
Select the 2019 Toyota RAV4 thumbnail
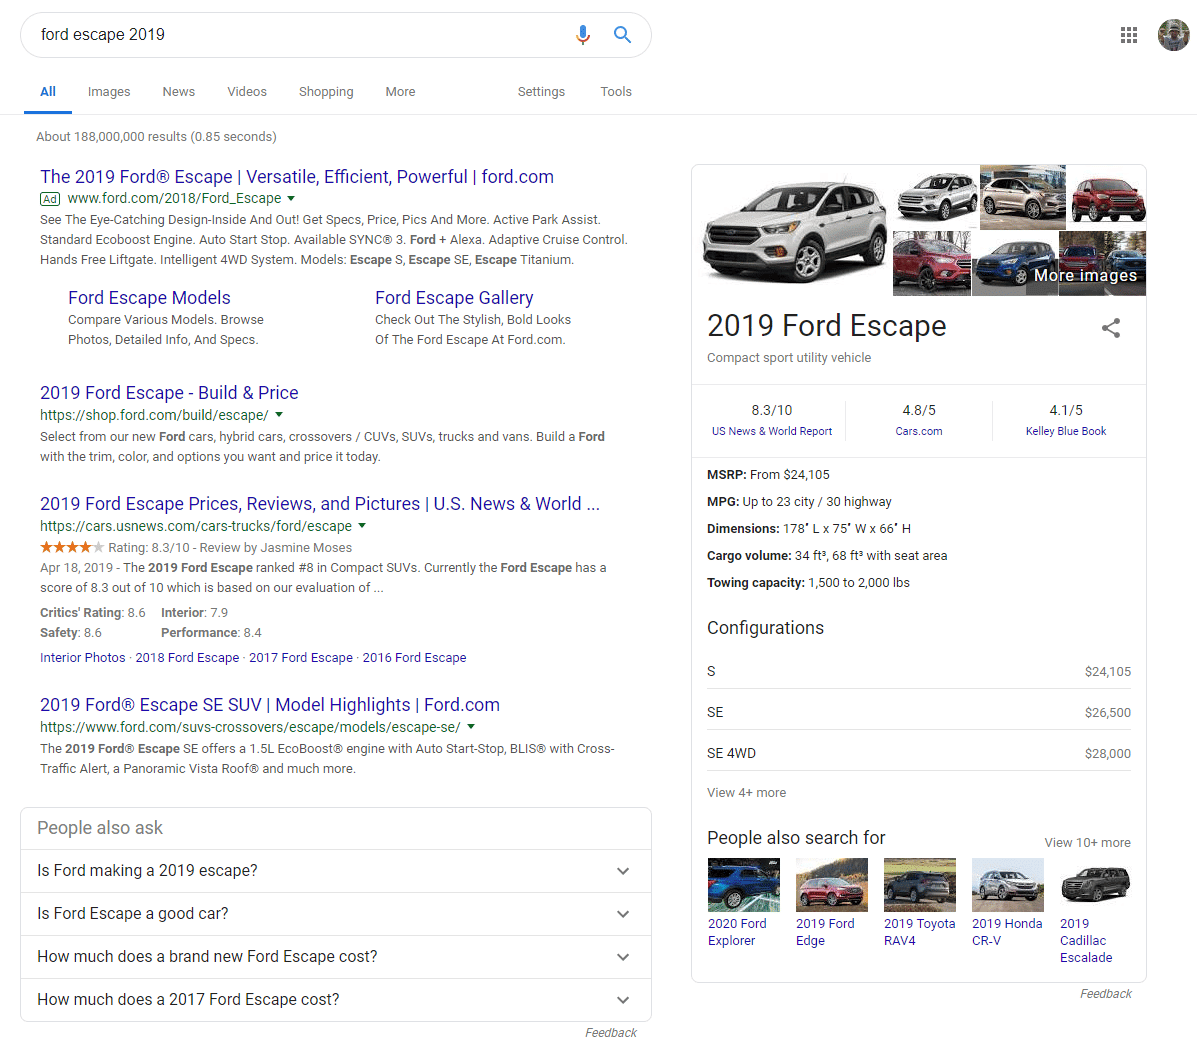click(x=918, y=885)
